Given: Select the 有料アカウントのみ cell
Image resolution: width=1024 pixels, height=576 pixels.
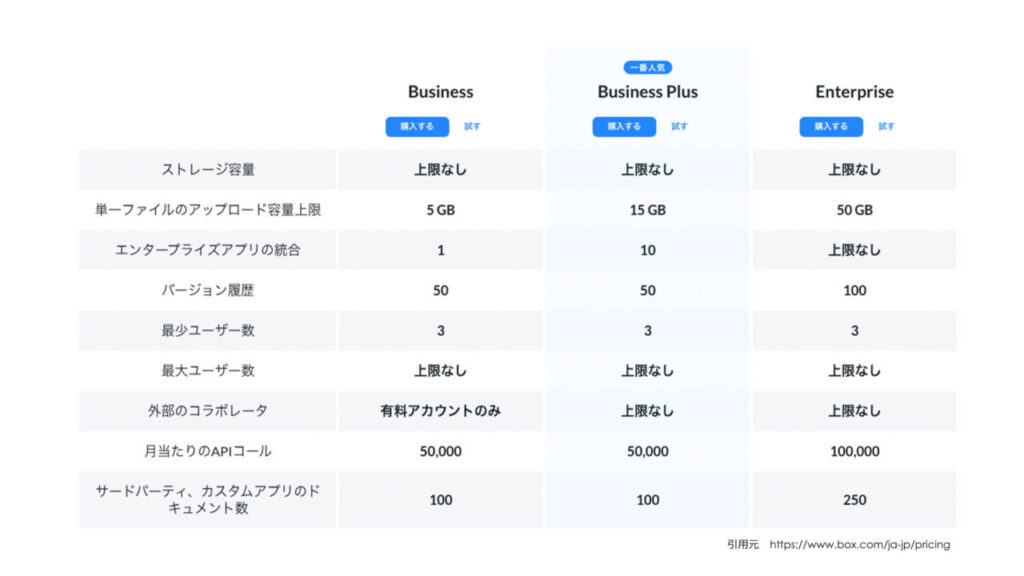Looking at the screenshot, I should click(x=441, y=411).
